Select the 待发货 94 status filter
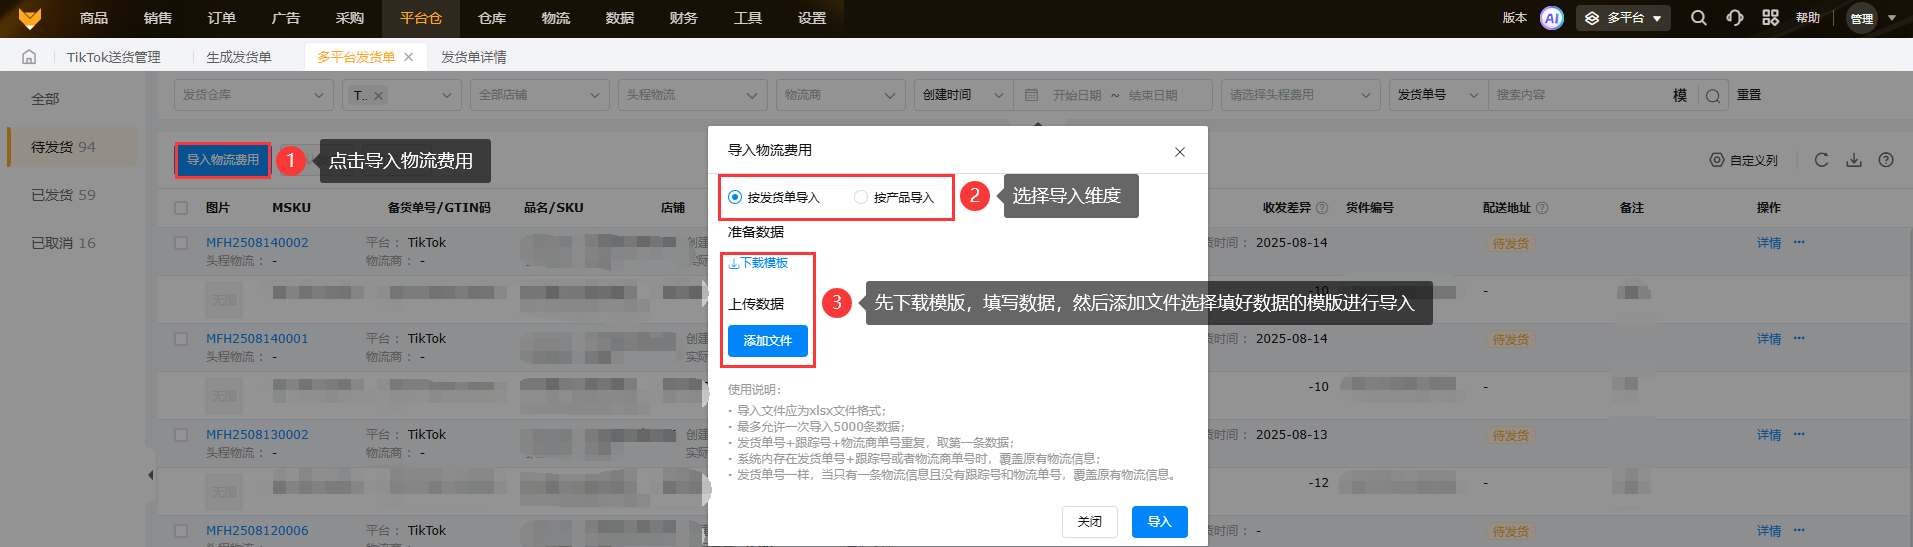This screenshot has height=547, width=1913. [x=72, y=147]
